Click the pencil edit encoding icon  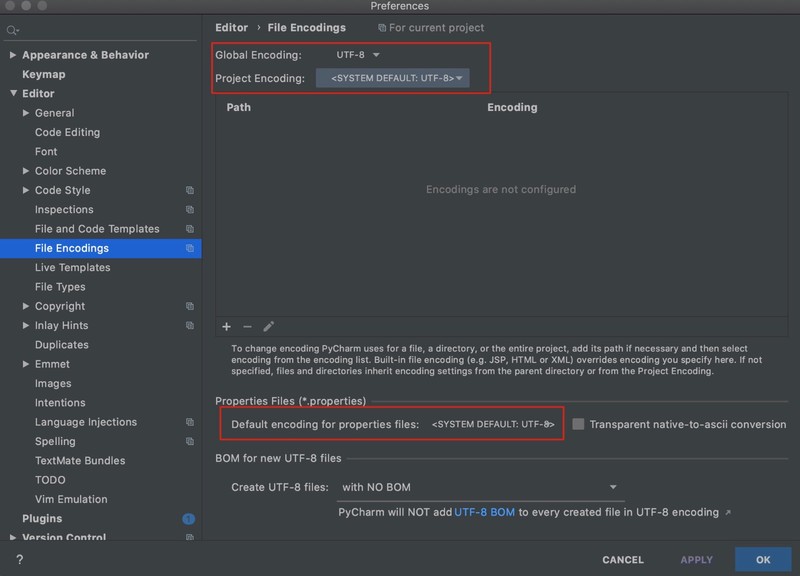coord(268,327)
